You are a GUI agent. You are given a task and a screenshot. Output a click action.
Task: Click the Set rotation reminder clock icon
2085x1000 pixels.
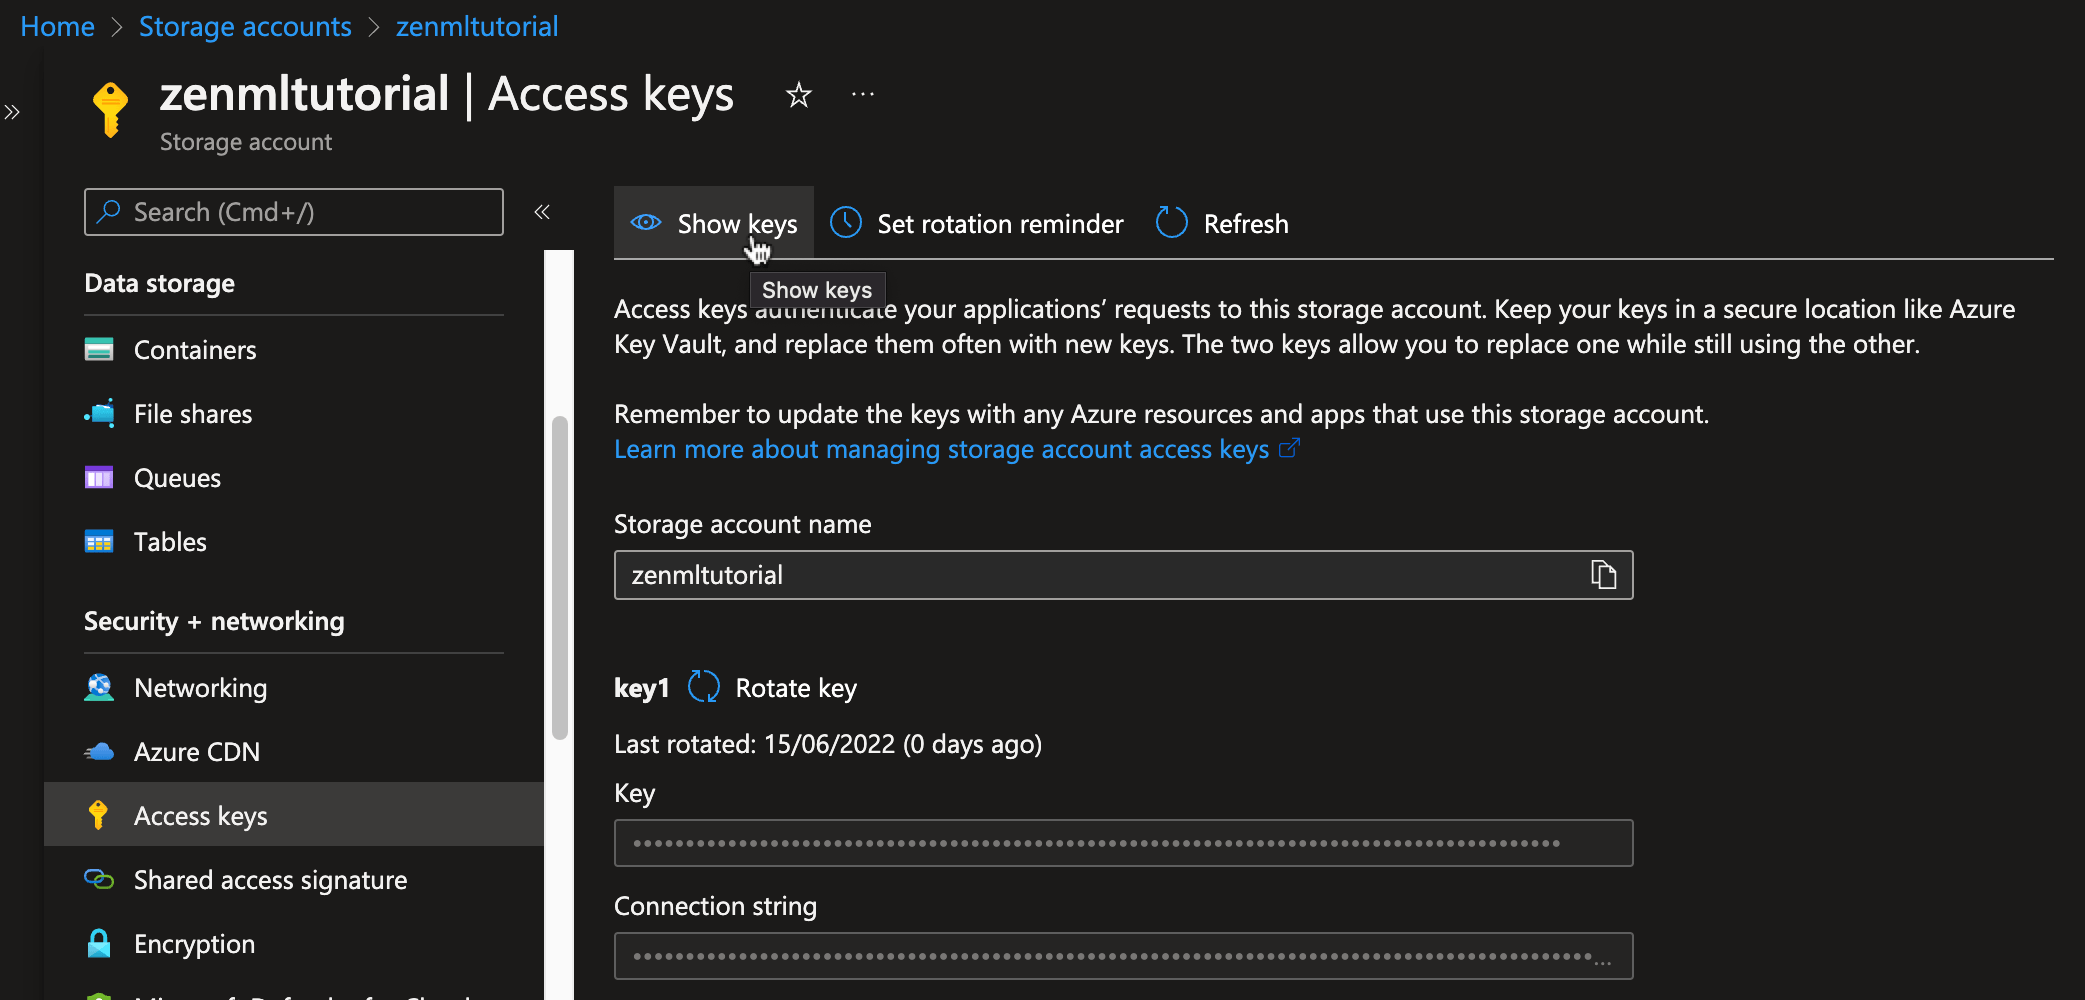(846, 223)
